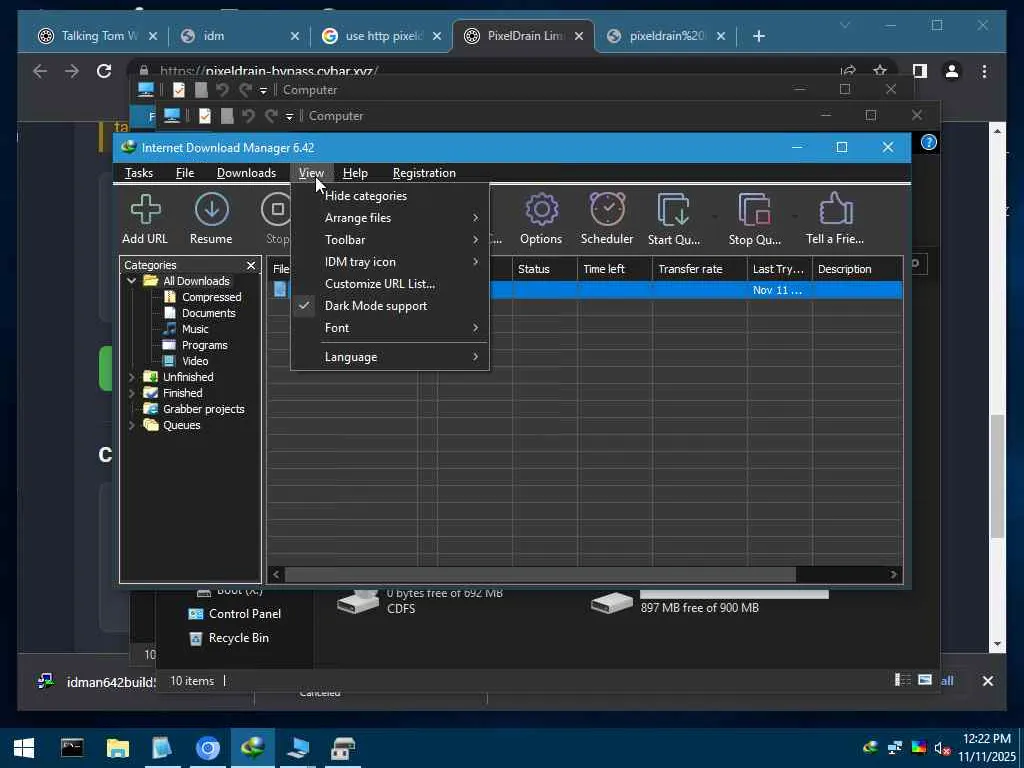Open the Tasks menu
This screenshot has height=768, width=1024.
coord(138,173)
